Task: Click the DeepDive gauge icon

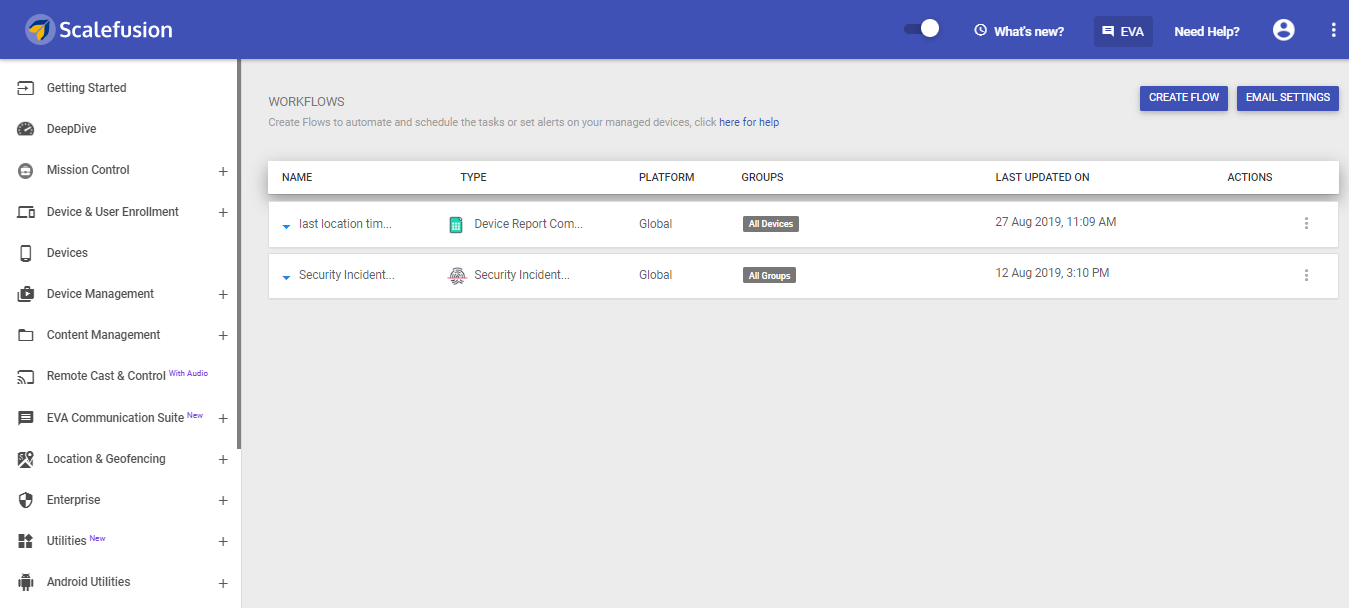Action: tap(26, 129)
